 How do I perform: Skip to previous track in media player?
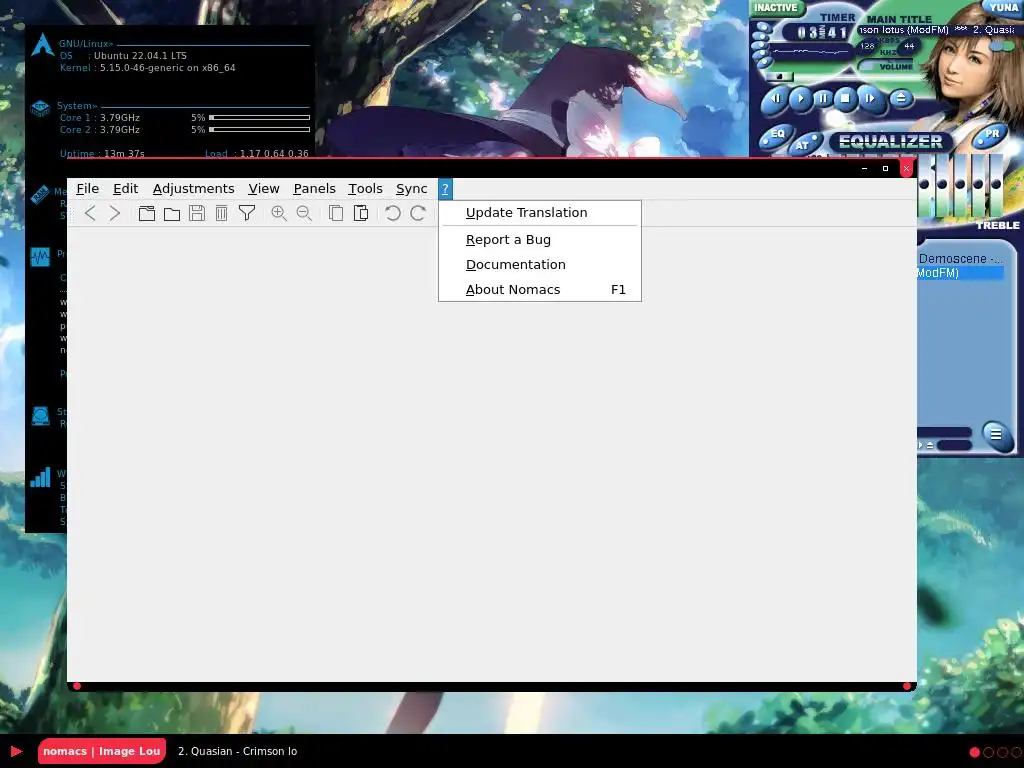tap(776, 99)
